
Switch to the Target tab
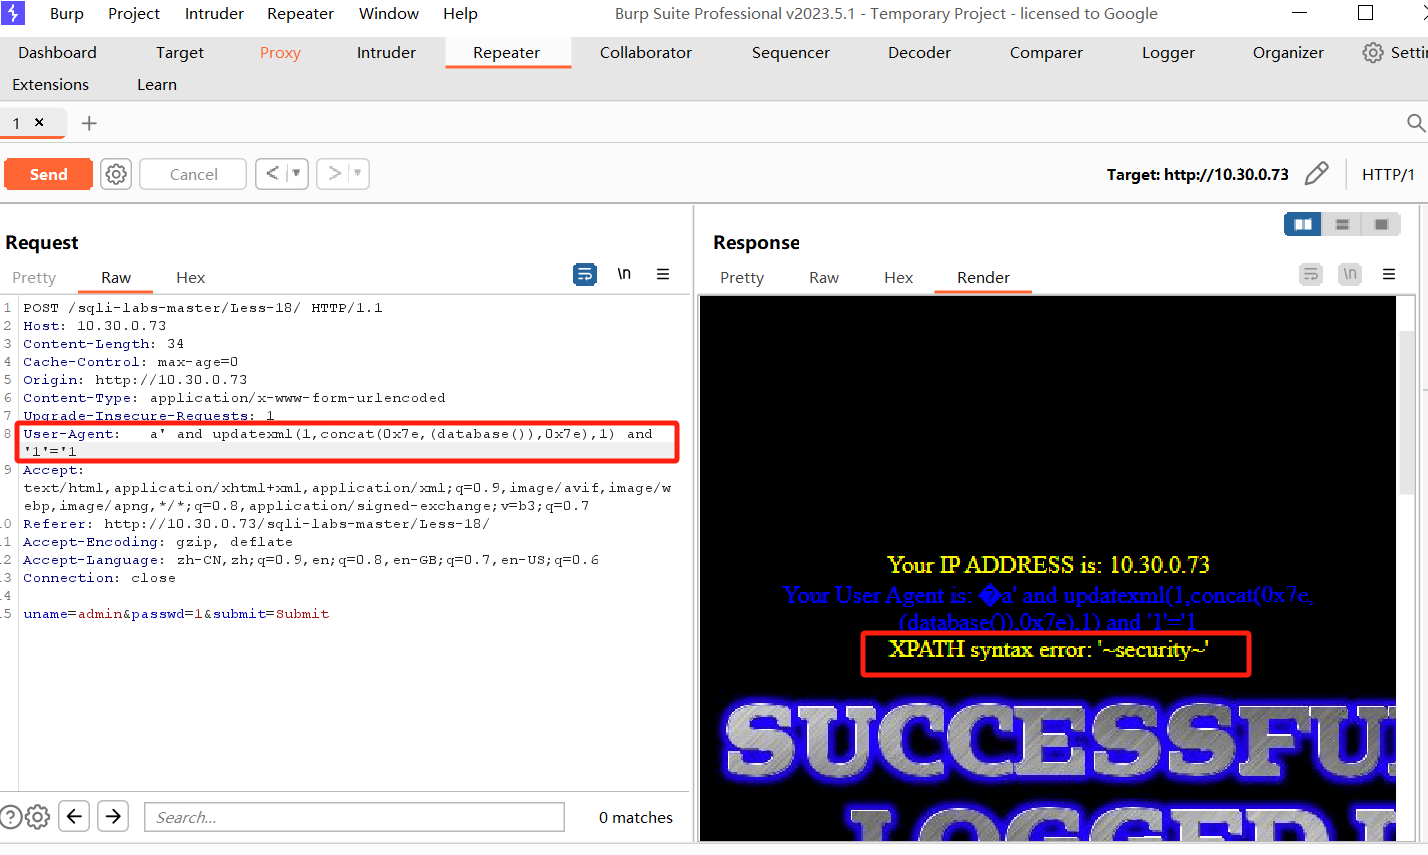pyautogui.click(x=180, y=53)
